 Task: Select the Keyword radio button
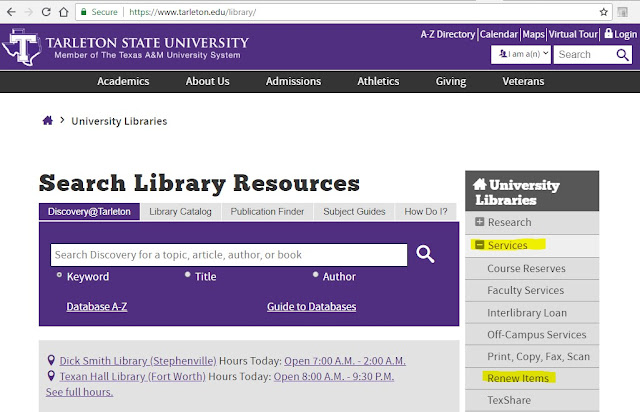tap(59, 275)
